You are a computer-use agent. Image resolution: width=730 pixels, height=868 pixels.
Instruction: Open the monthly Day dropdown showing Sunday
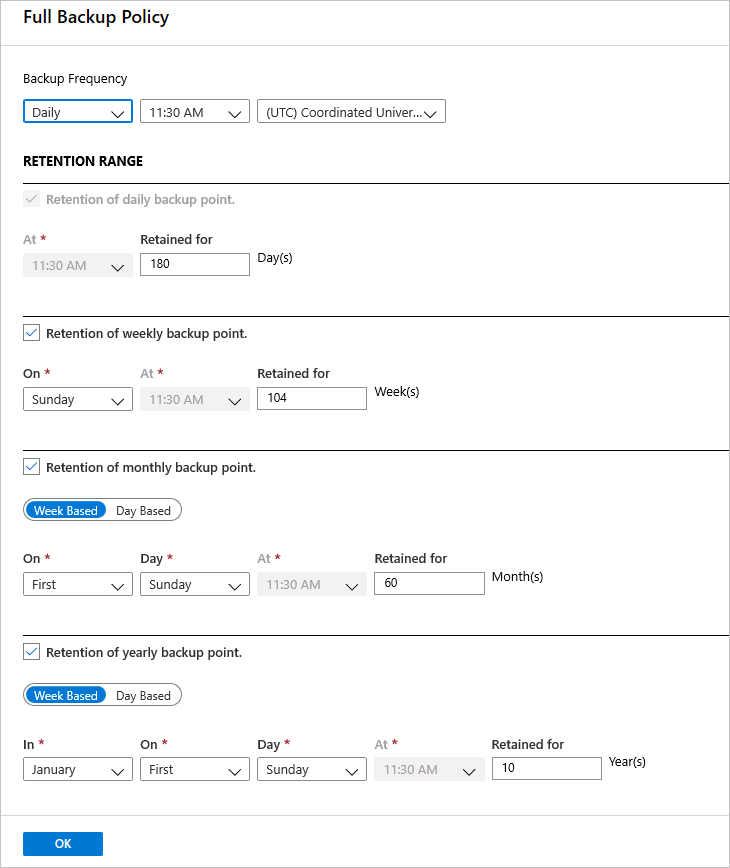pos(194,583)
